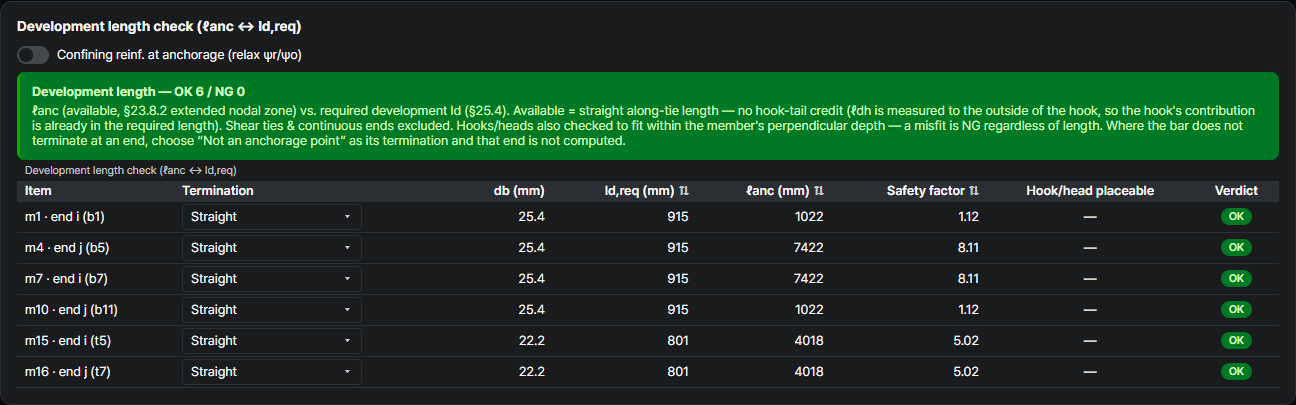Click OK verdict badge for m7 row

(x=1236, y=279)
